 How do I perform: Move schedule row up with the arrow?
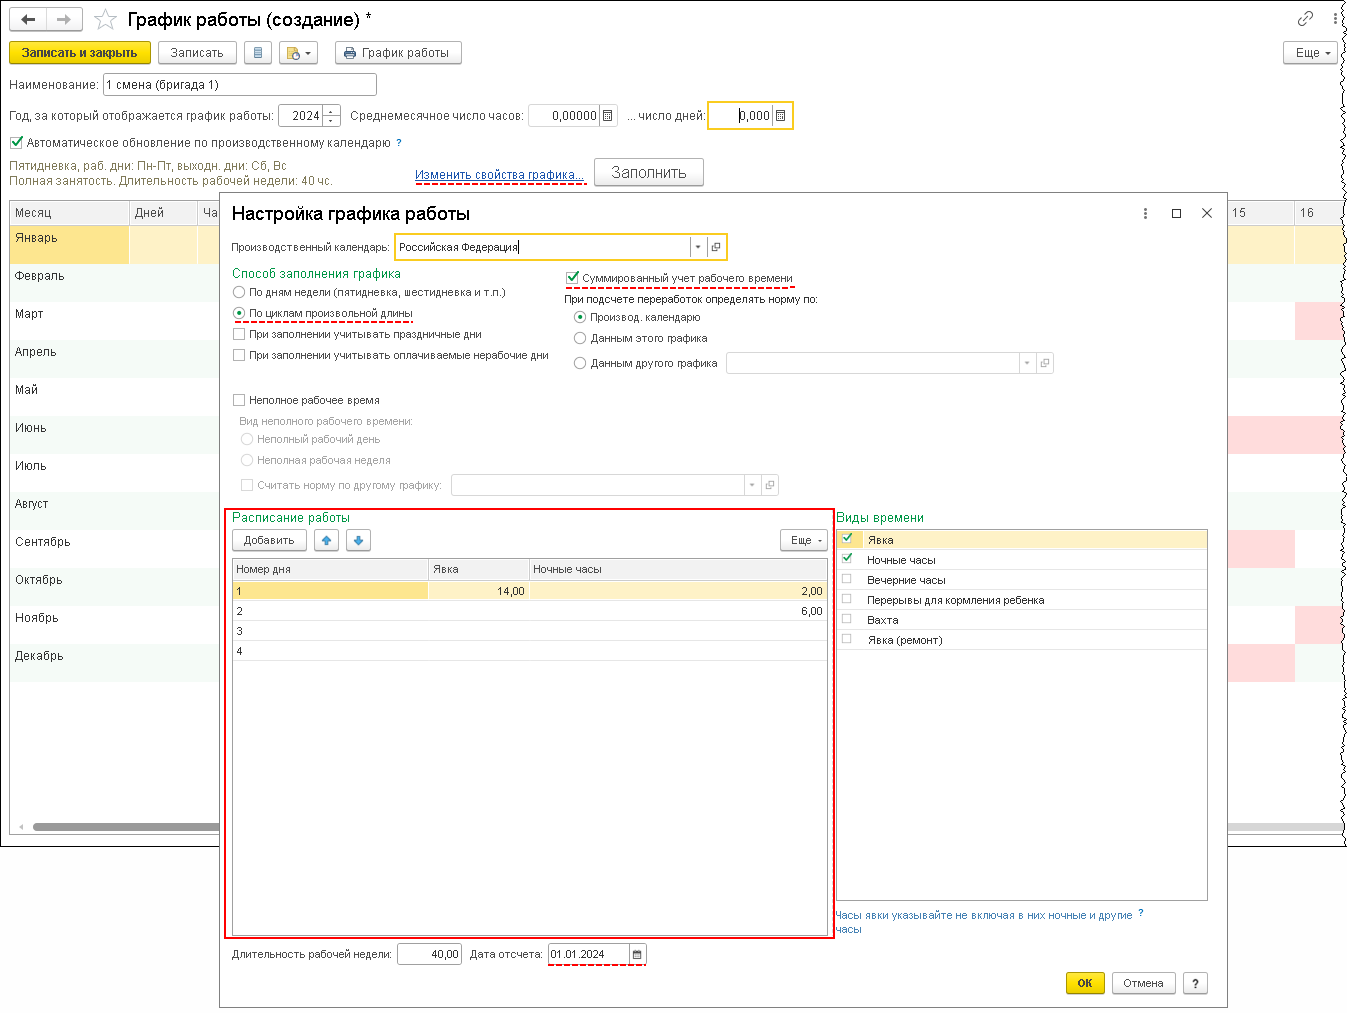[x=326, y=540]
